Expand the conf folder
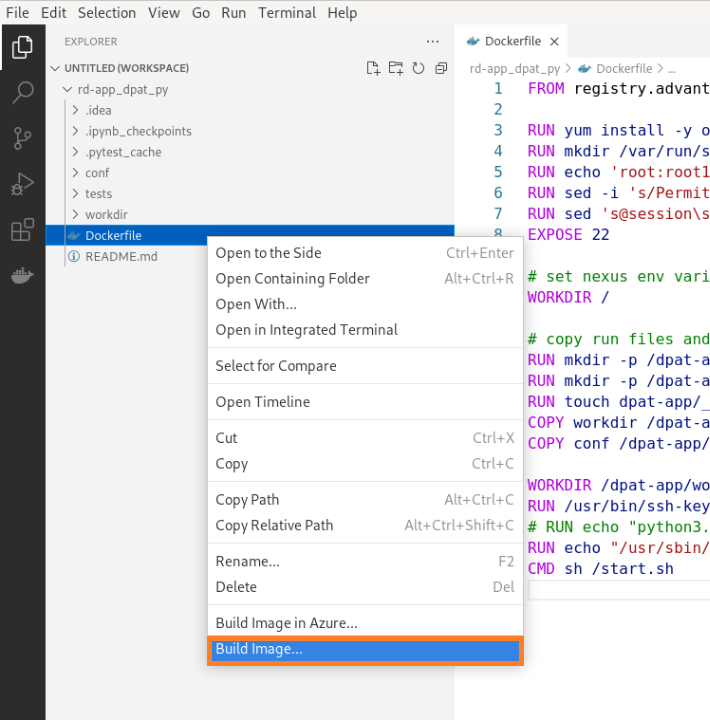The width and height of the screenshot is (710, 720). pos(97,173)
